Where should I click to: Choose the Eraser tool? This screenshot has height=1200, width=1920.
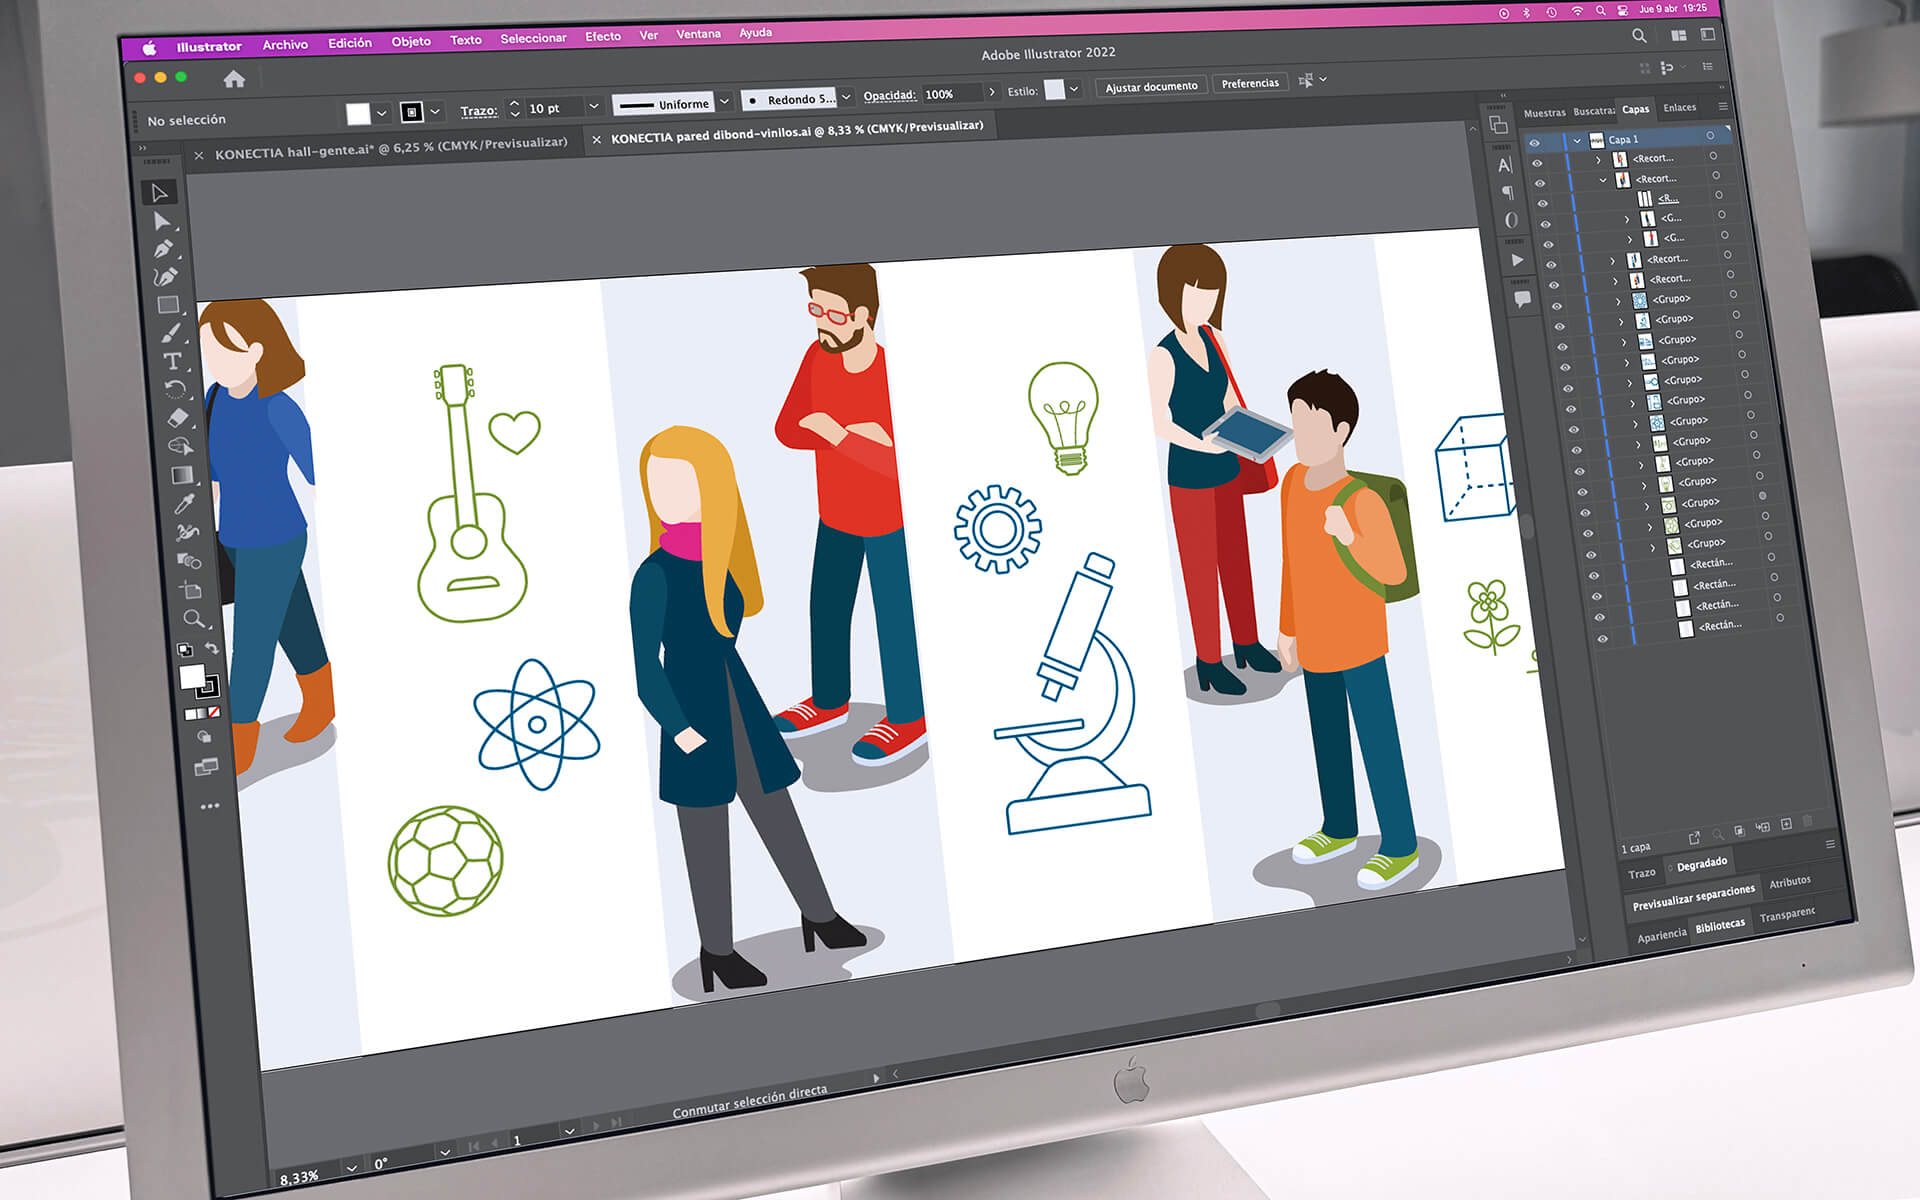tap(178, 418)
